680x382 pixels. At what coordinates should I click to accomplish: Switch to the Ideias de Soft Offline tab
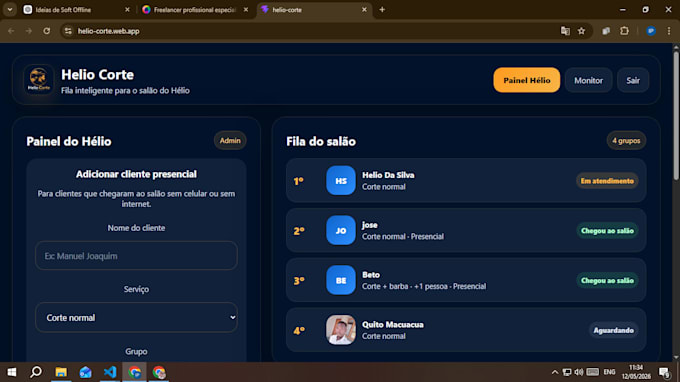(76, 10)
